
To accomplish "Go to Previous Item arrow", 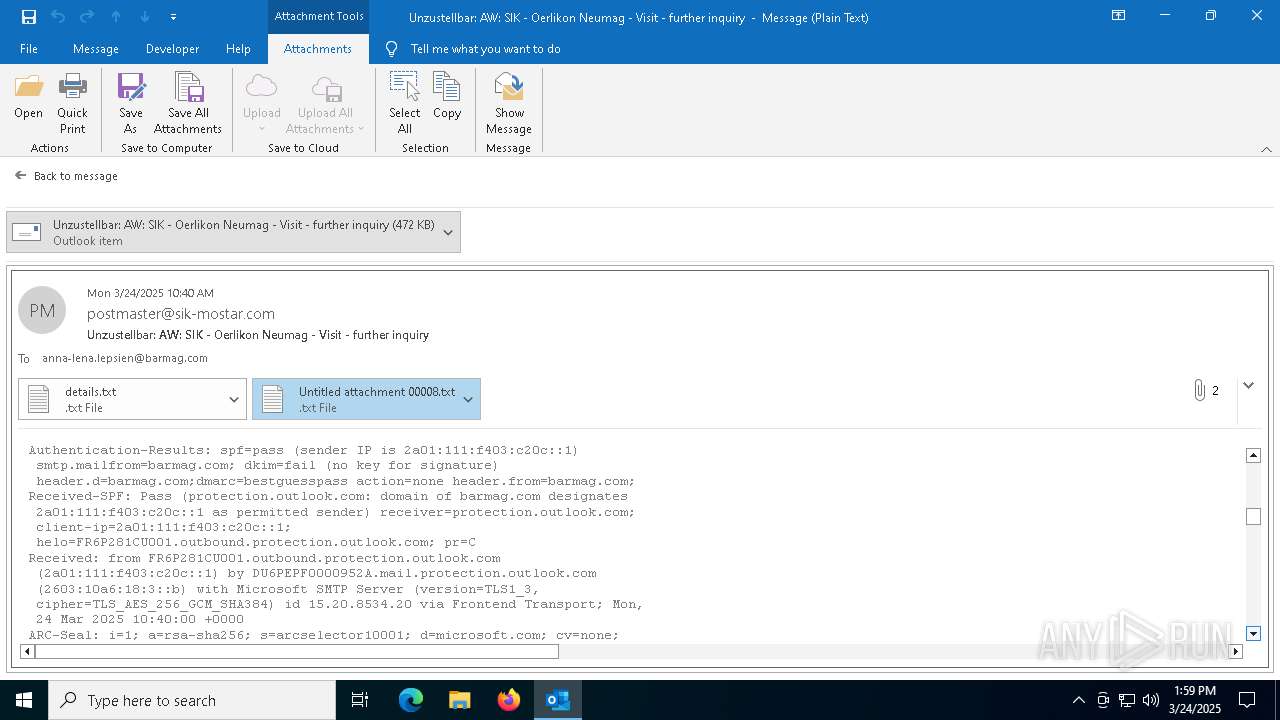I will tap(116, 17).
